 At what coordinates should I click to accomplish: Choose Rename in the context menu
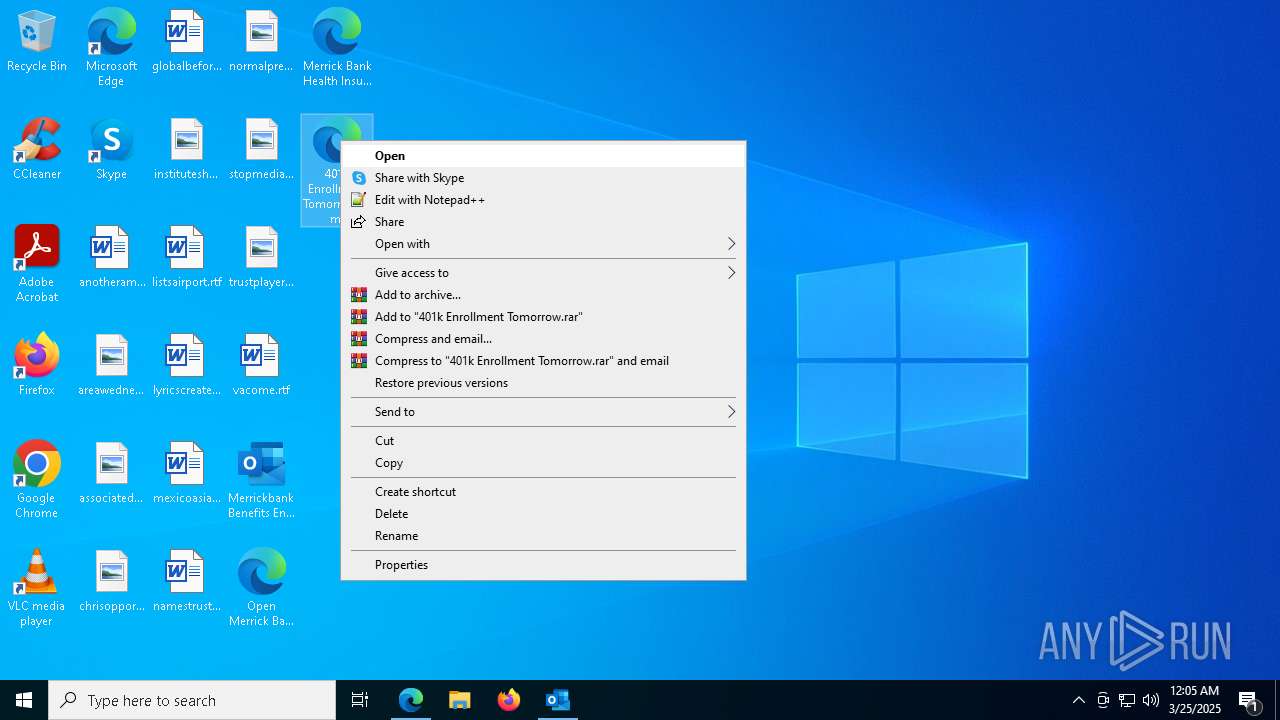543,536
